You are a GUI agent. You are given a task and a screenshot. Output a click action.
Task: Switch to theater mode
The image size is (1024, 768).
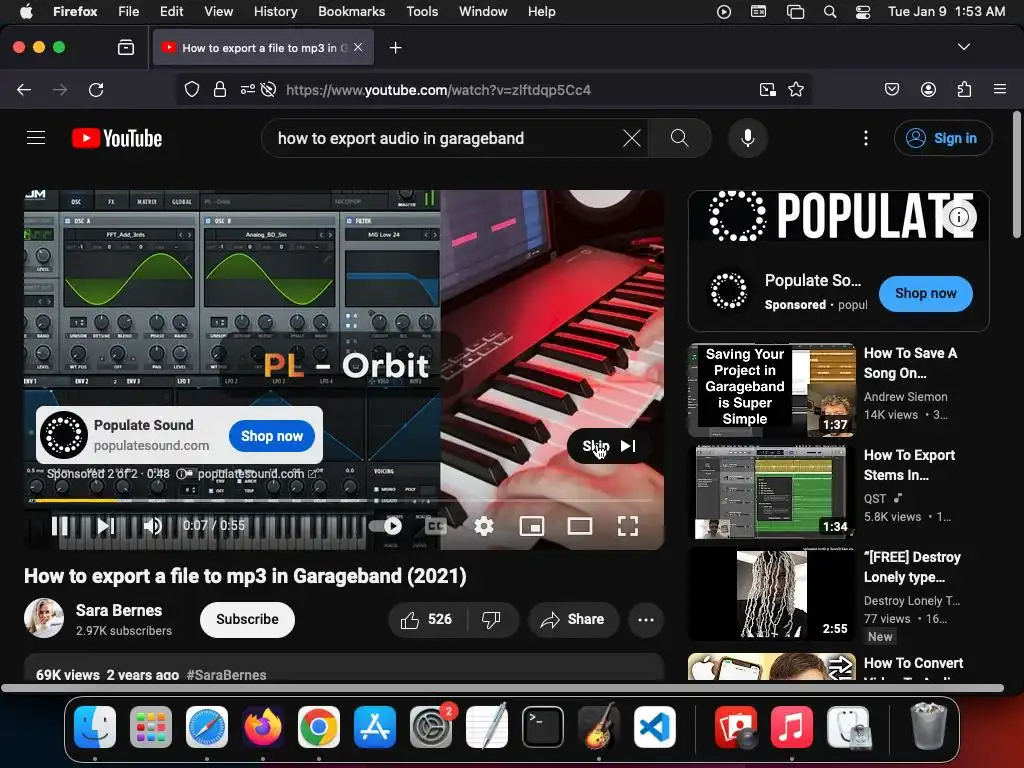click(580, 526)
